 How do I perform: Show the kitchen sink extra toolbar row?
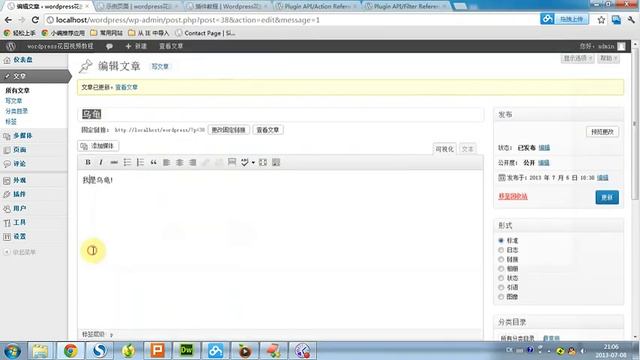pos(276,162)
